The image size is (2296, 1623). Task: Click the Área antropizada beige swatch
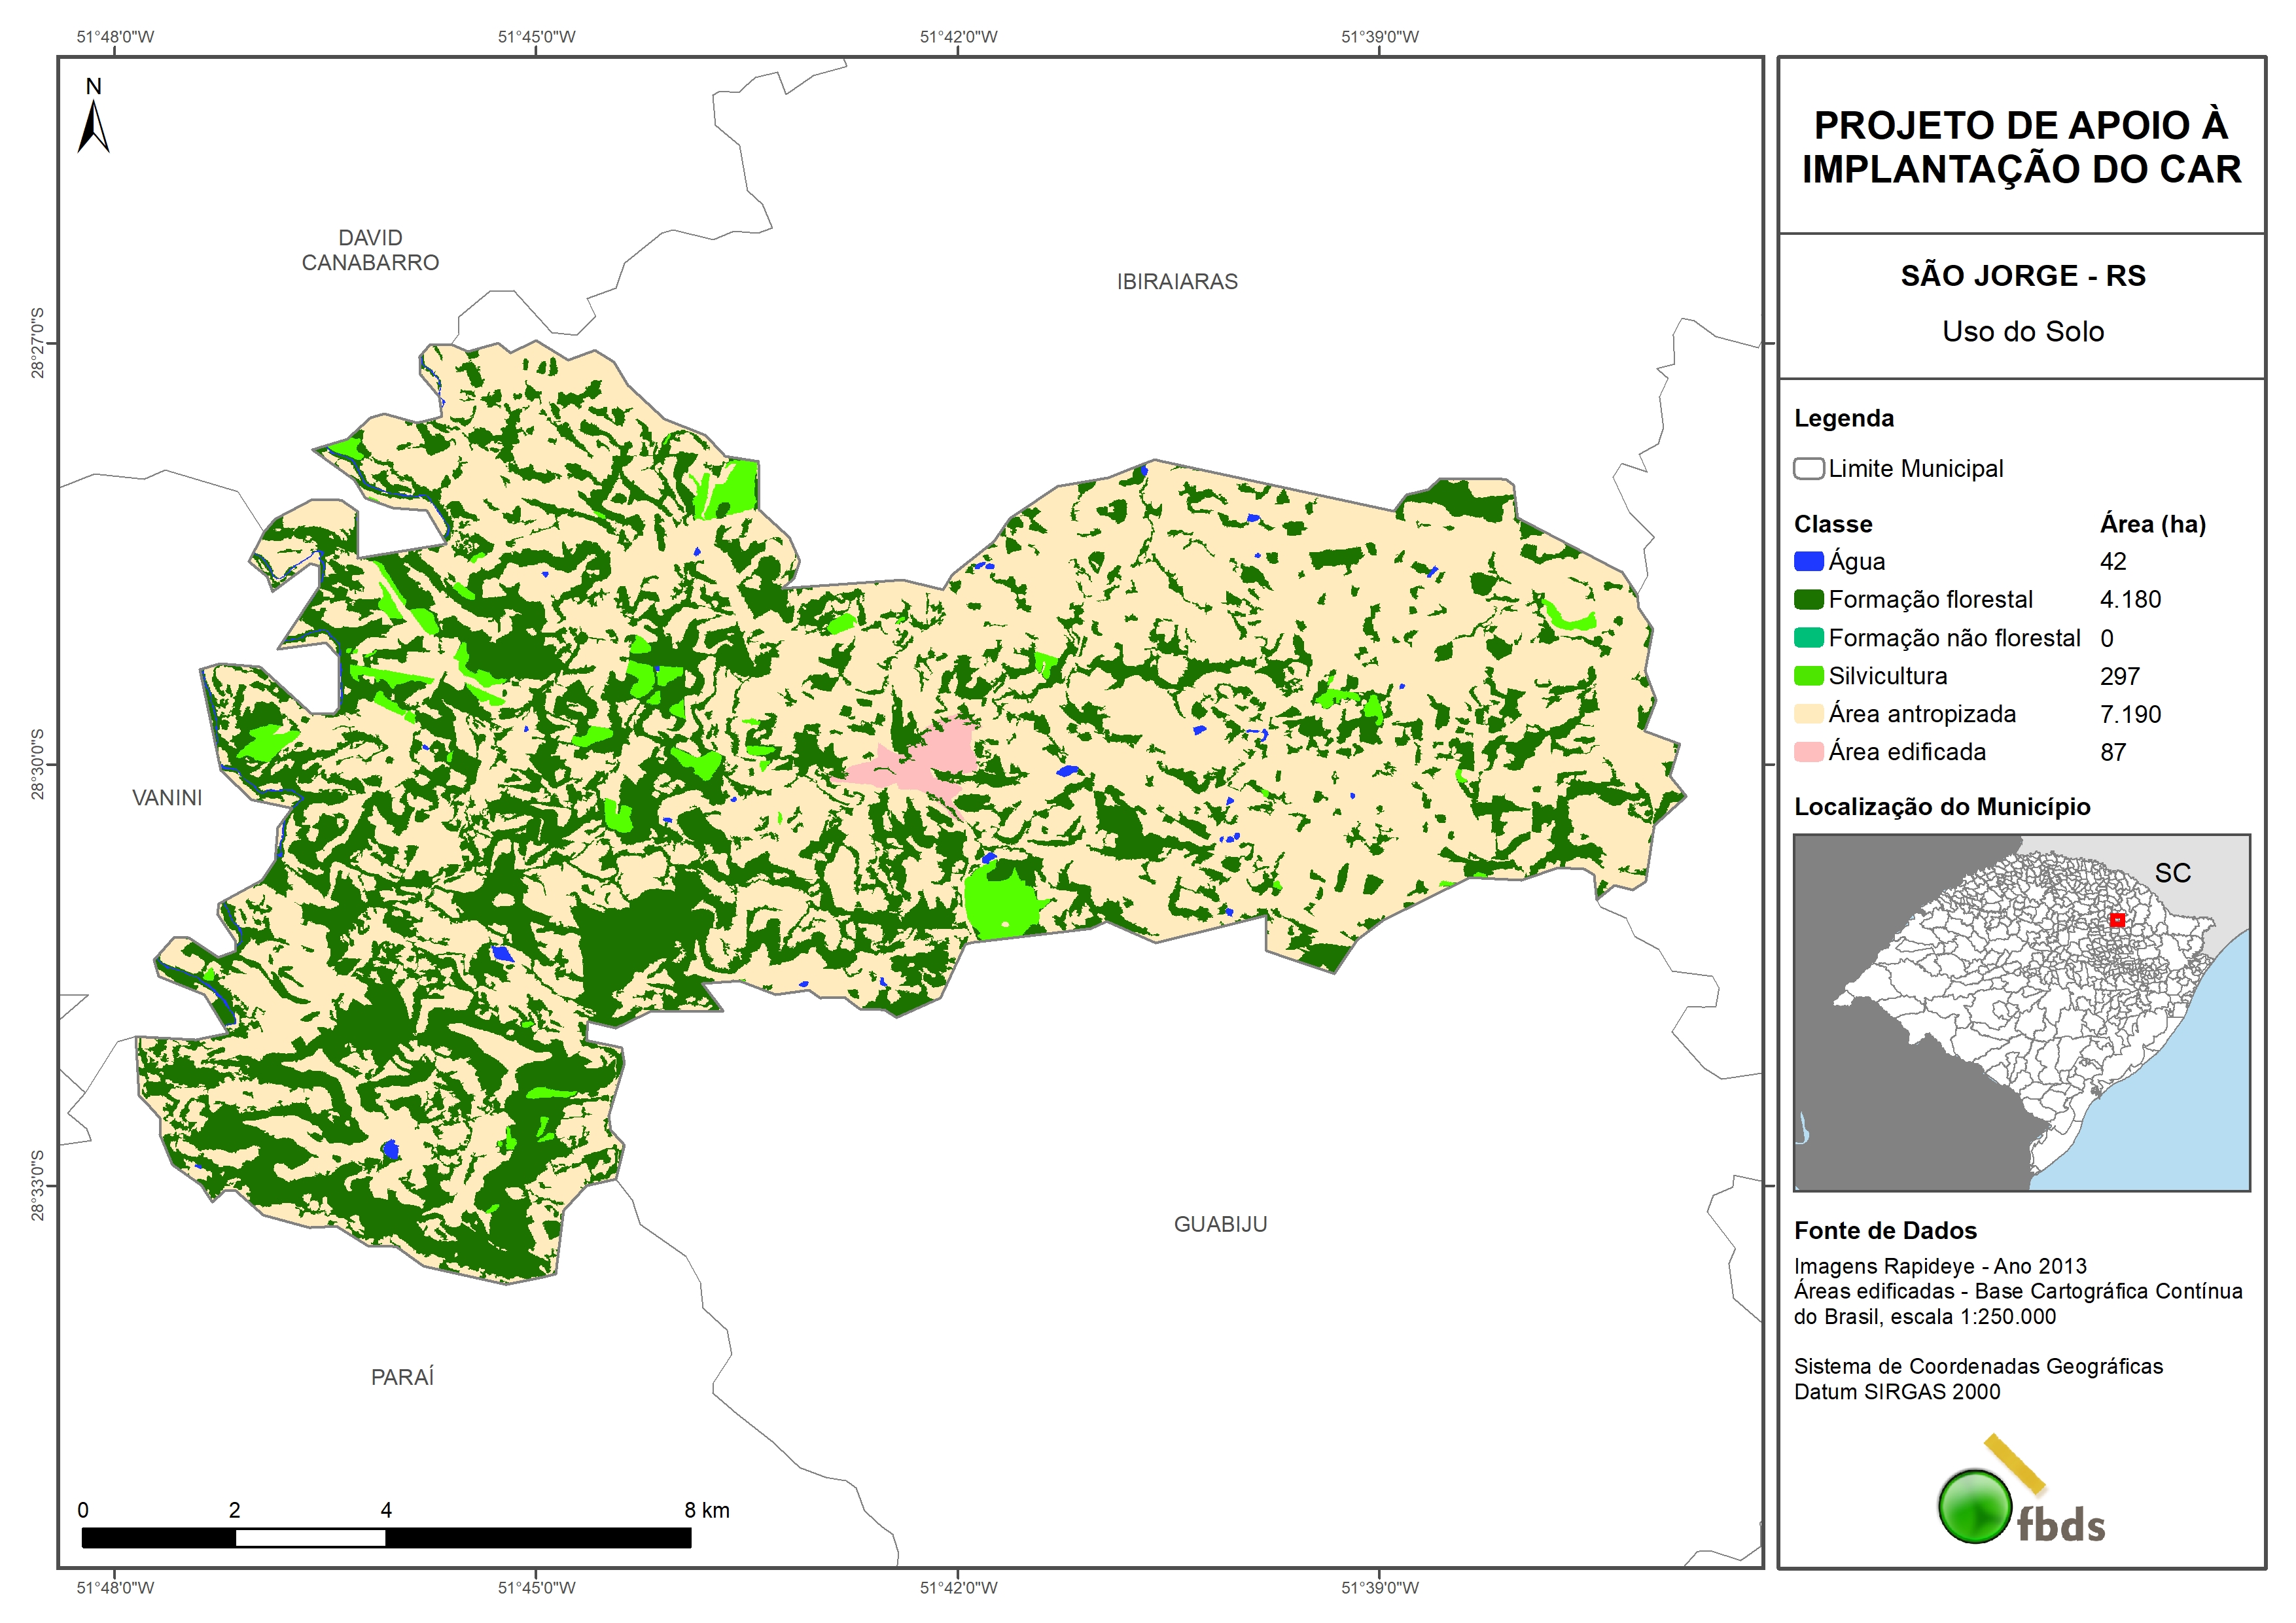[x=1808, y=714]
